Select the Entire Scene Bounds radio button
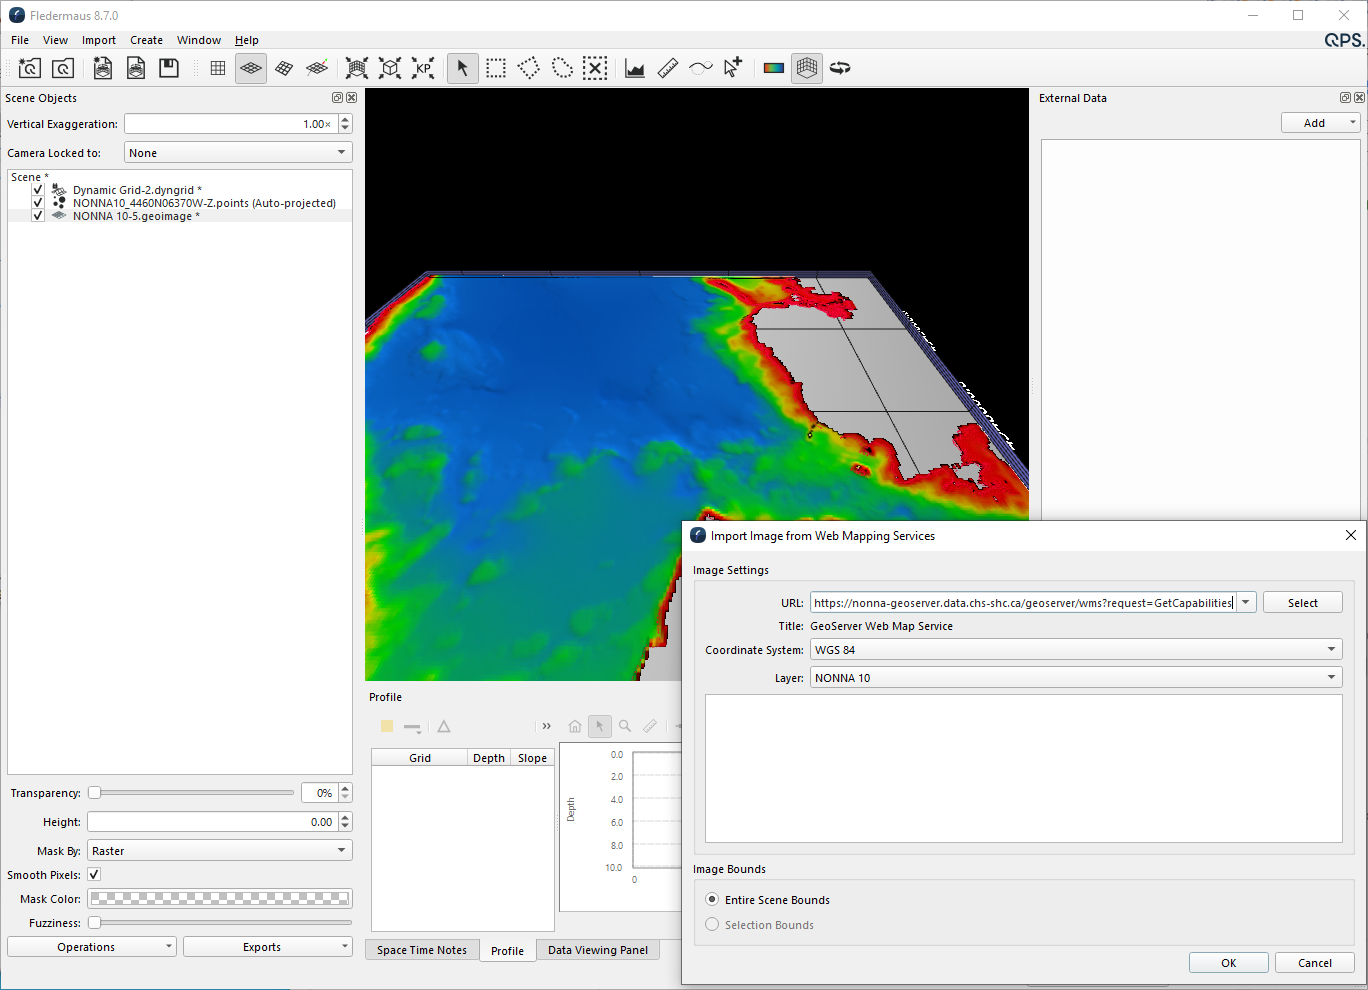The image size is (1368, 990). (712, 900)
